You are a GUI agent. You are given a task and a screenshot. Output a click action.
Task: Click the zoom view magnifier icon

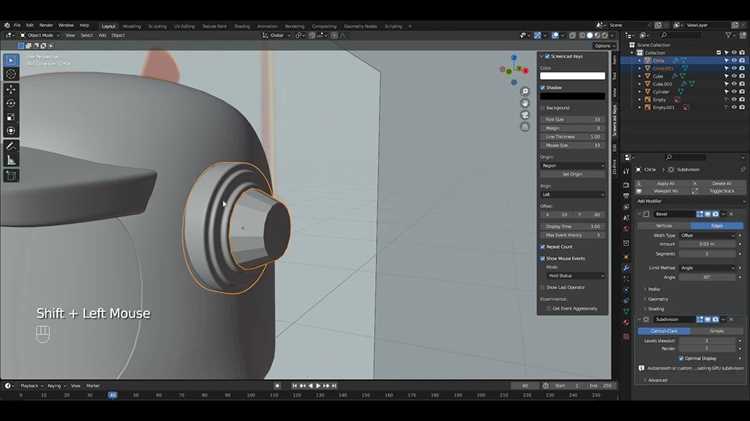[525, 91]
